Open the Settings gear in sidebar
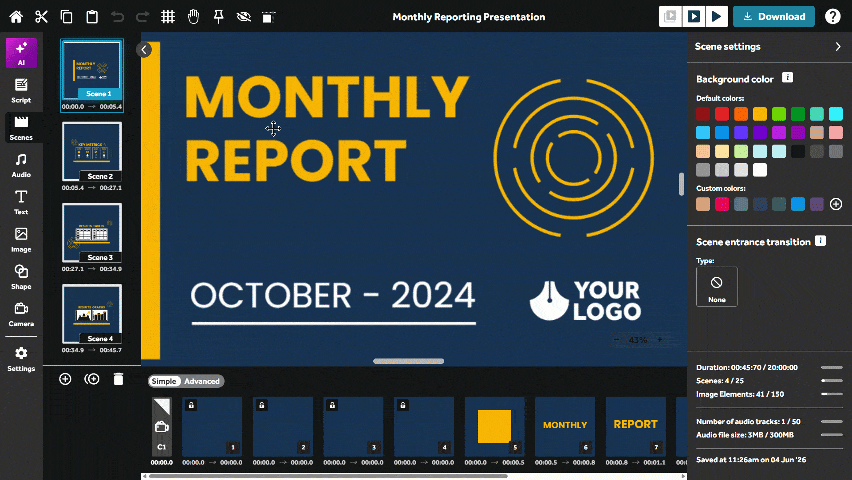The height and width of the screenshot is (480, 852). [x=21, y=359]
